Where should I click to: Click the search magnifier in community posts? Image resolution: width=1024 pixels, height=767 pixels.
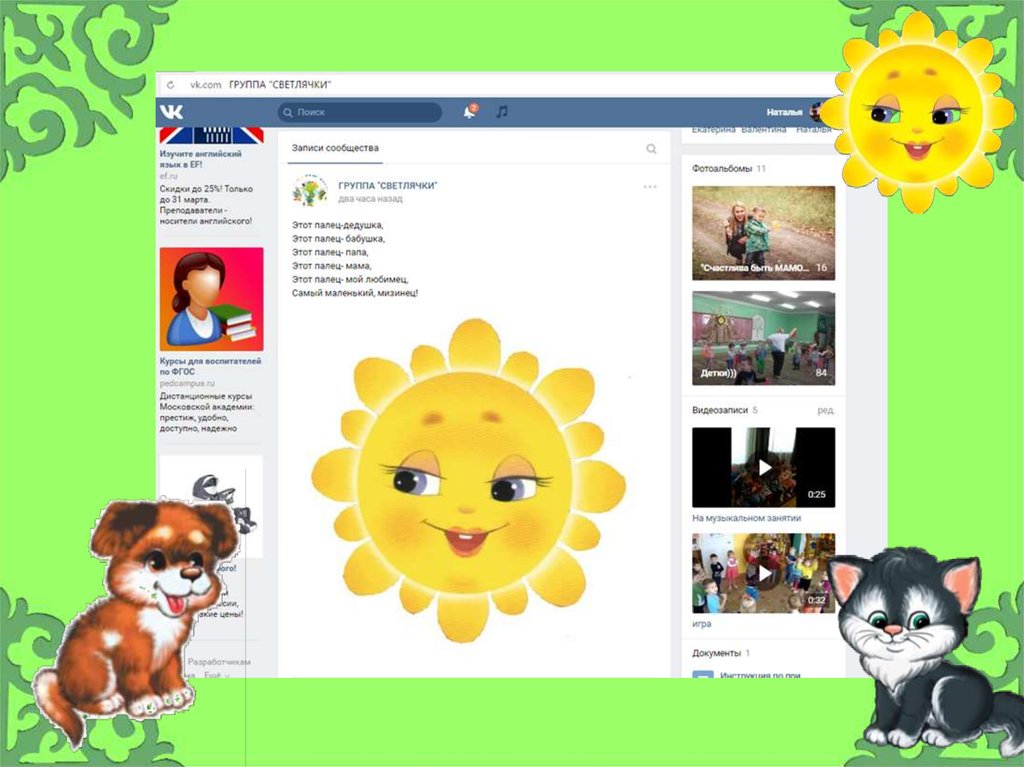pyautogui.click(x=651, y=149)
